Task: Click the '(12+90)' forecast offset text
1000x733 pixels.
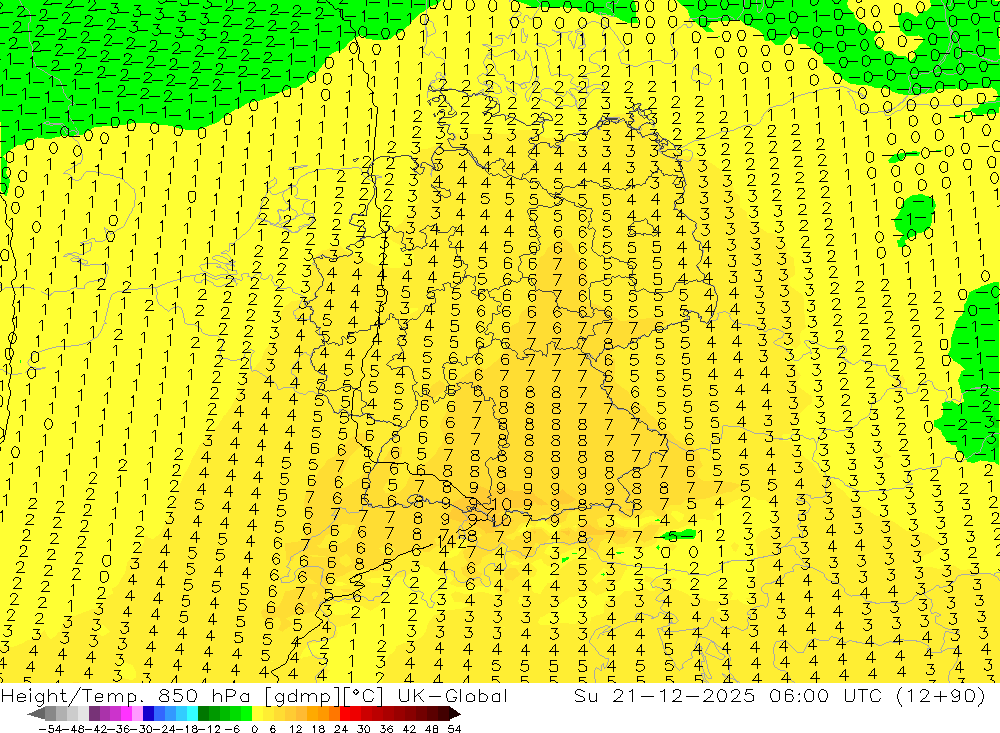Action: pos(941,696)
